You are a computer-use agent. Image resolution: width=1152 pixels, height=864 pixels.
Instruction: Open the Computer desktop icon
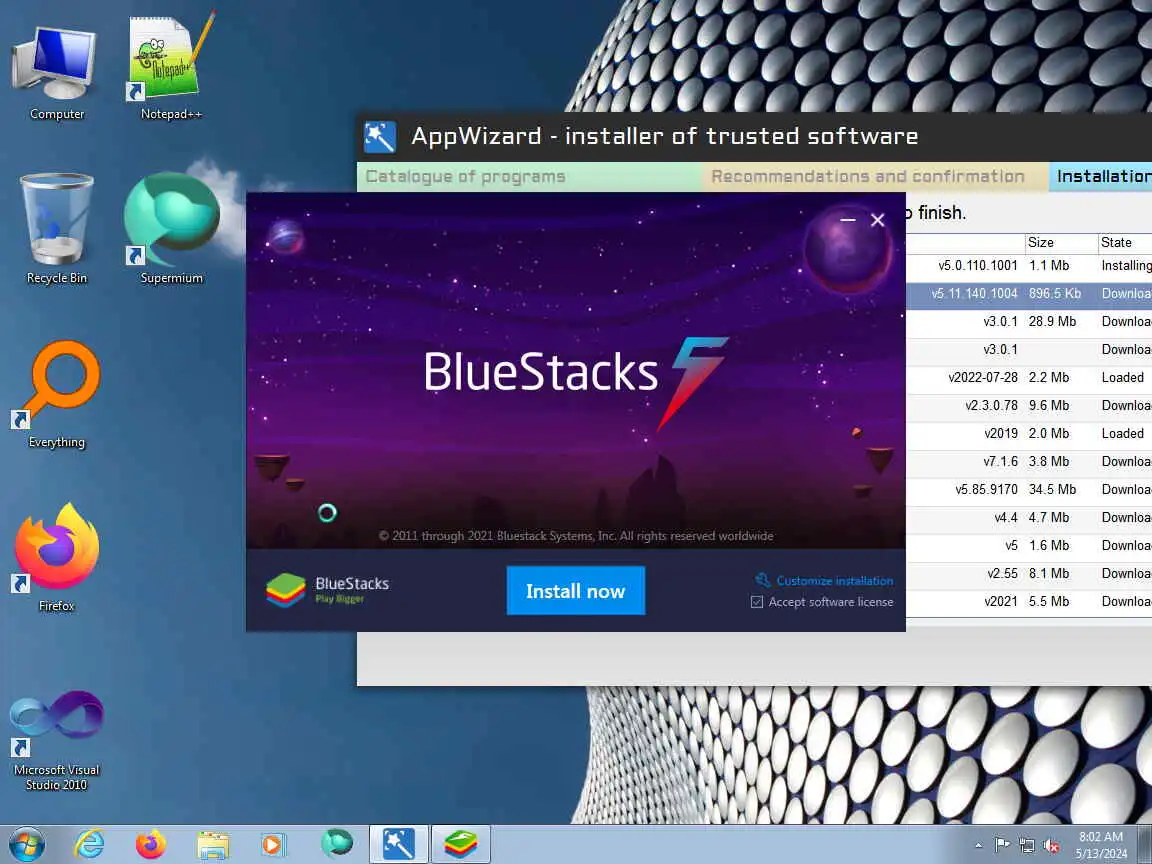click(57, 73)
